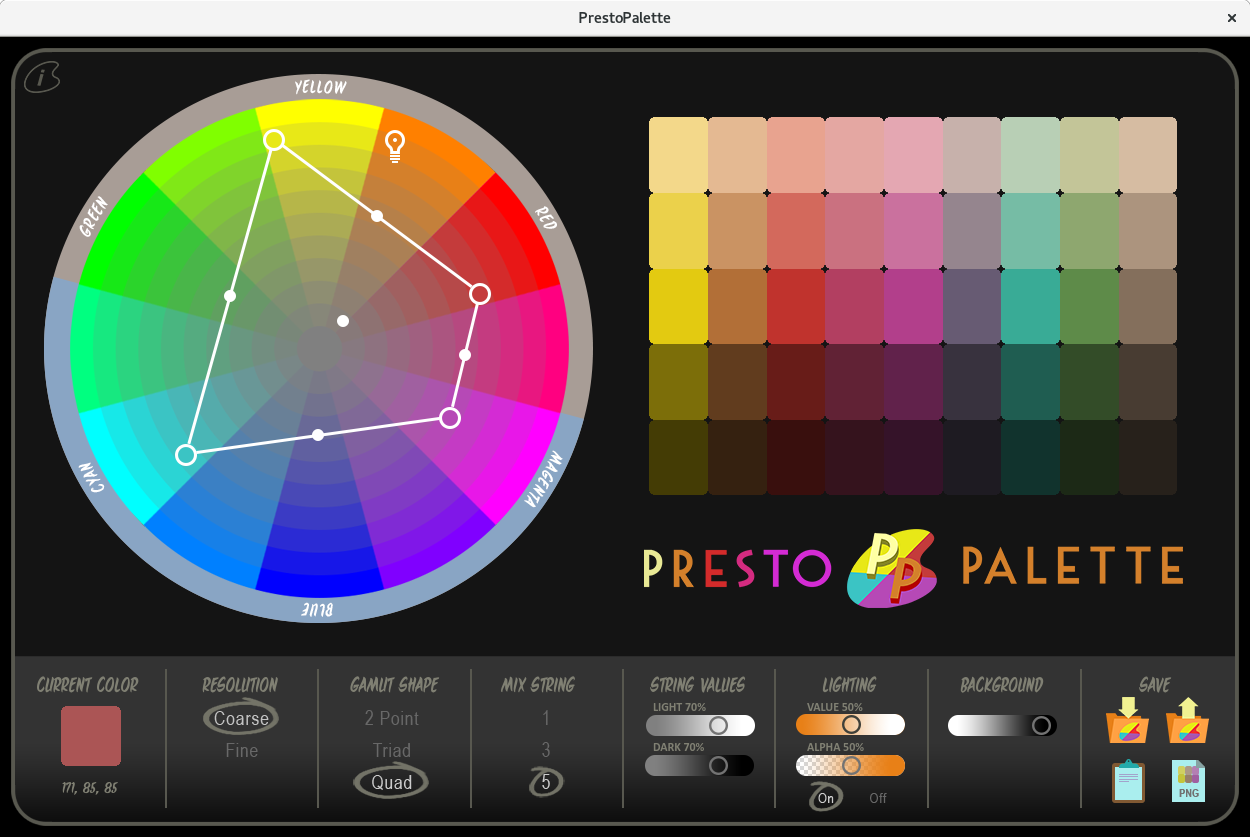Image resolution: width=1250 pixels, height=837 pixels.
Task: Copy palette with the clipboard icon
Action: 1128,781
